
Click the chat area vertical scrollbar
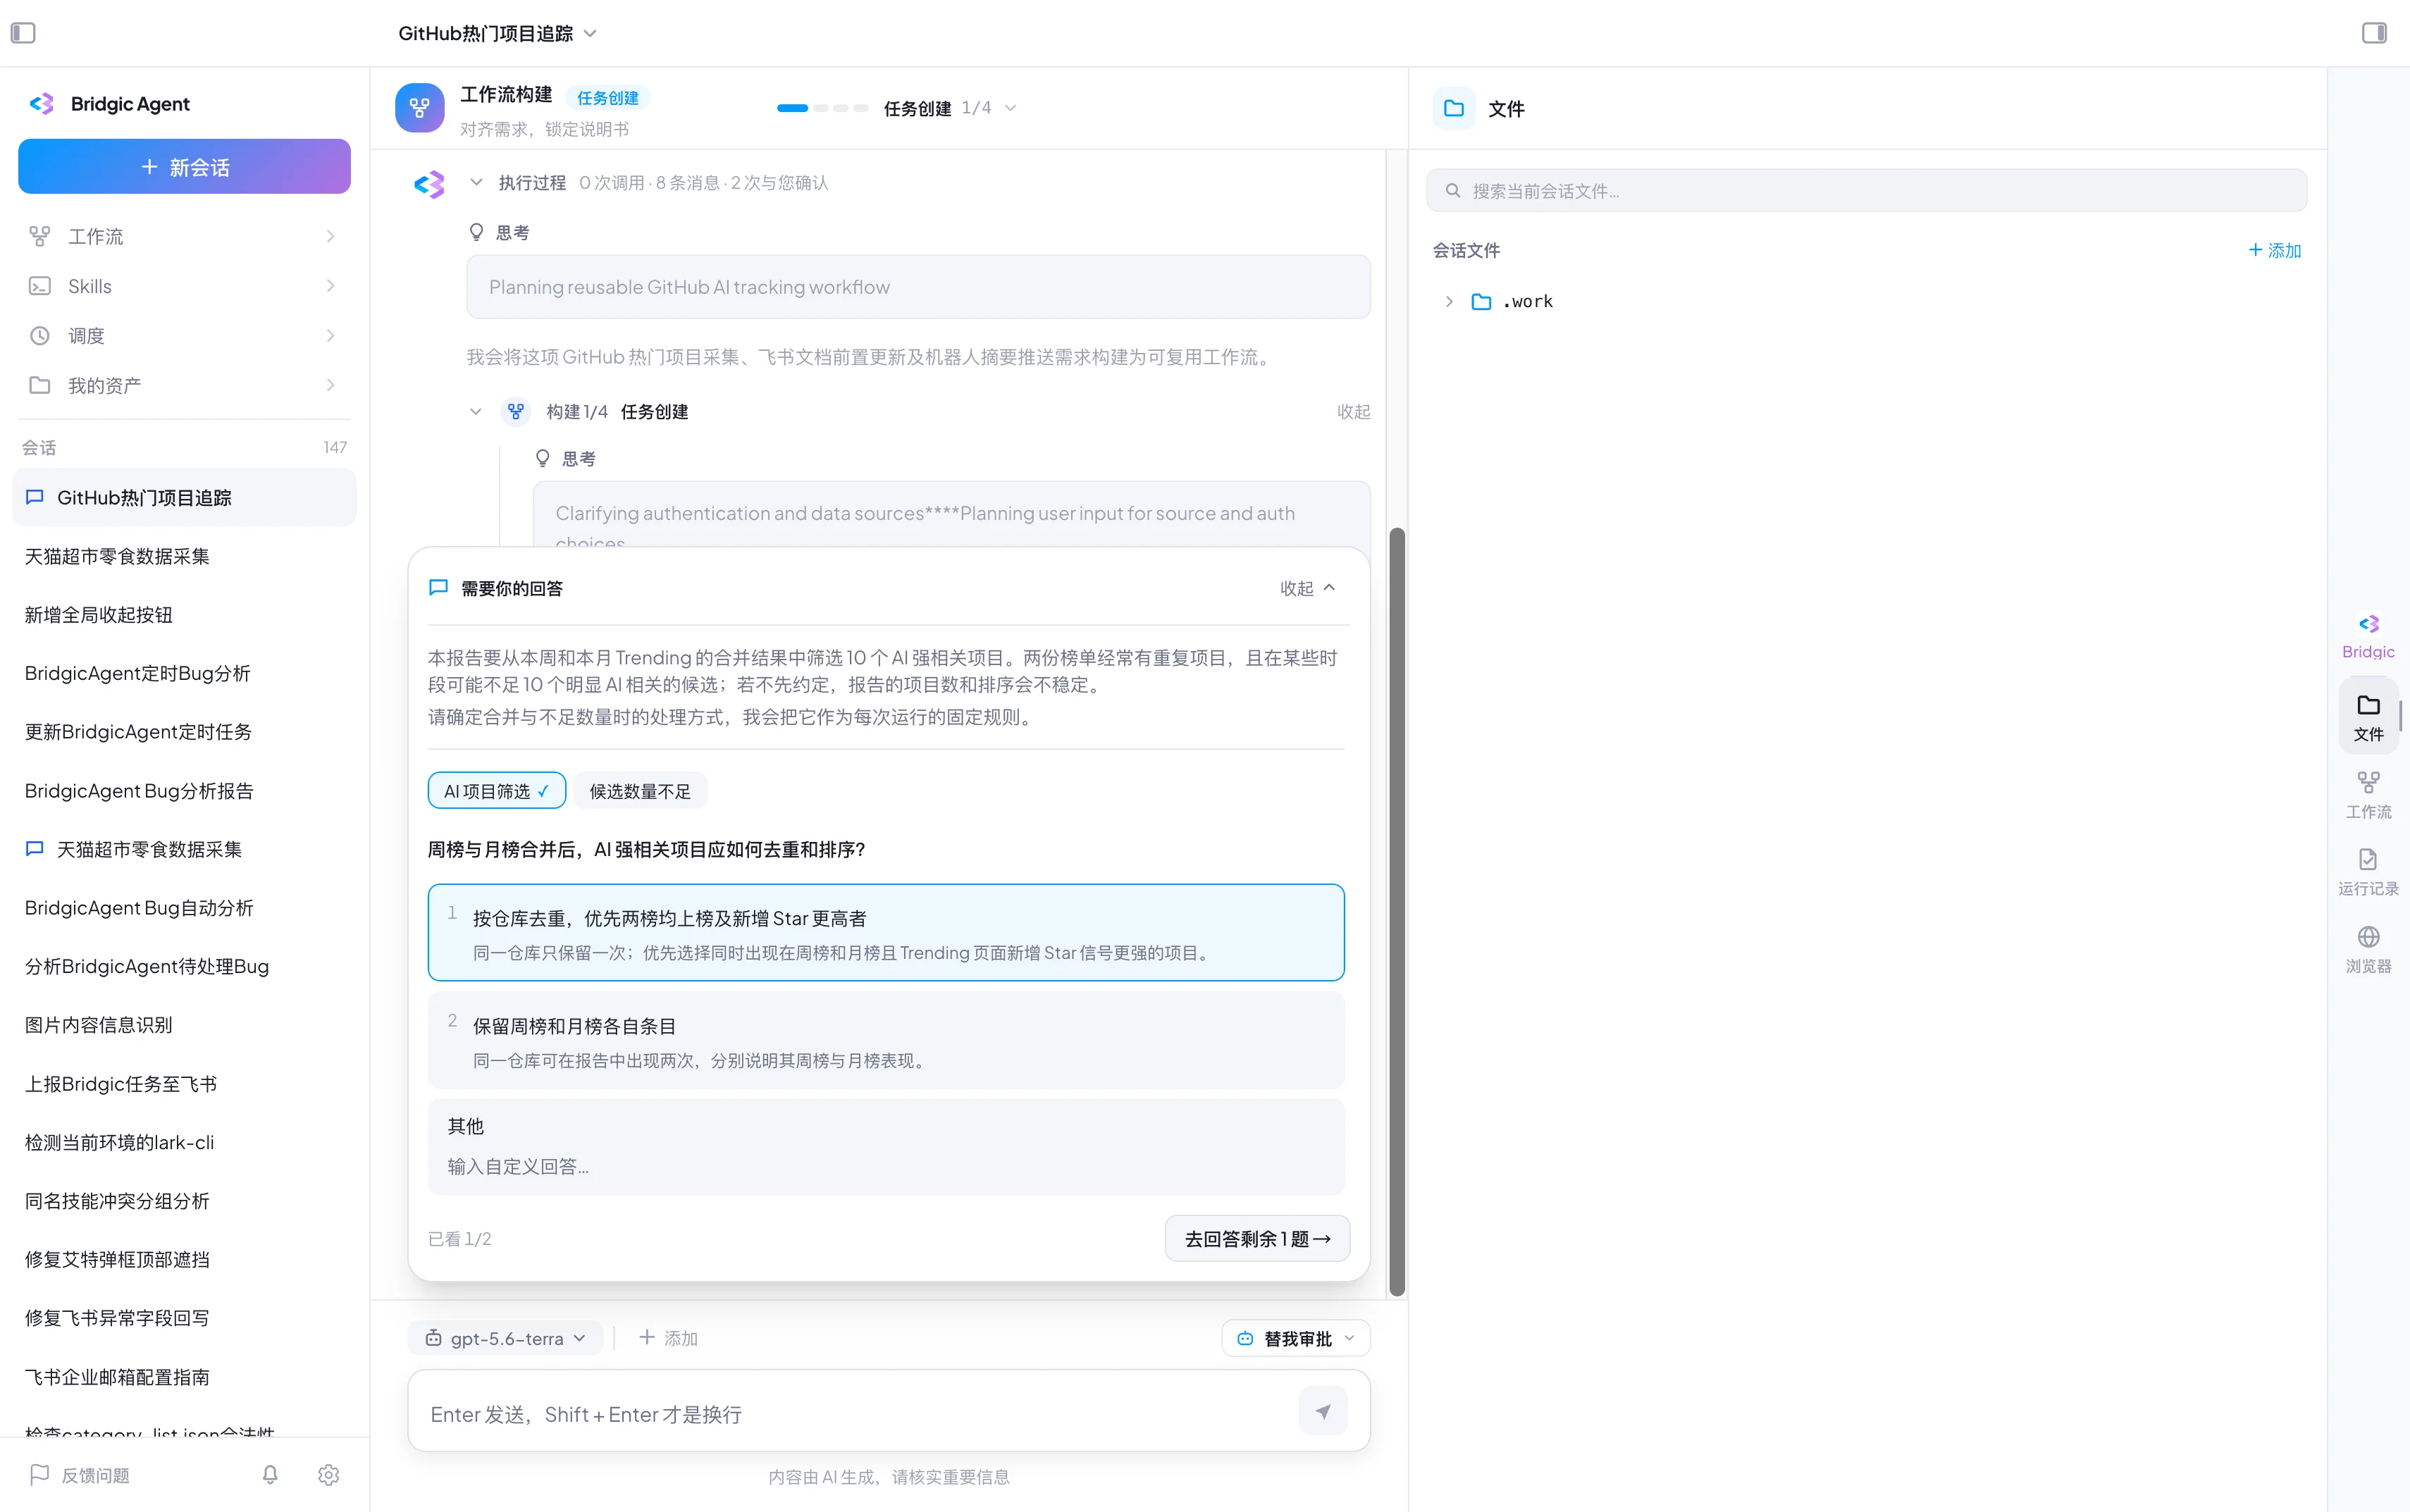[x=1397, y=911]
